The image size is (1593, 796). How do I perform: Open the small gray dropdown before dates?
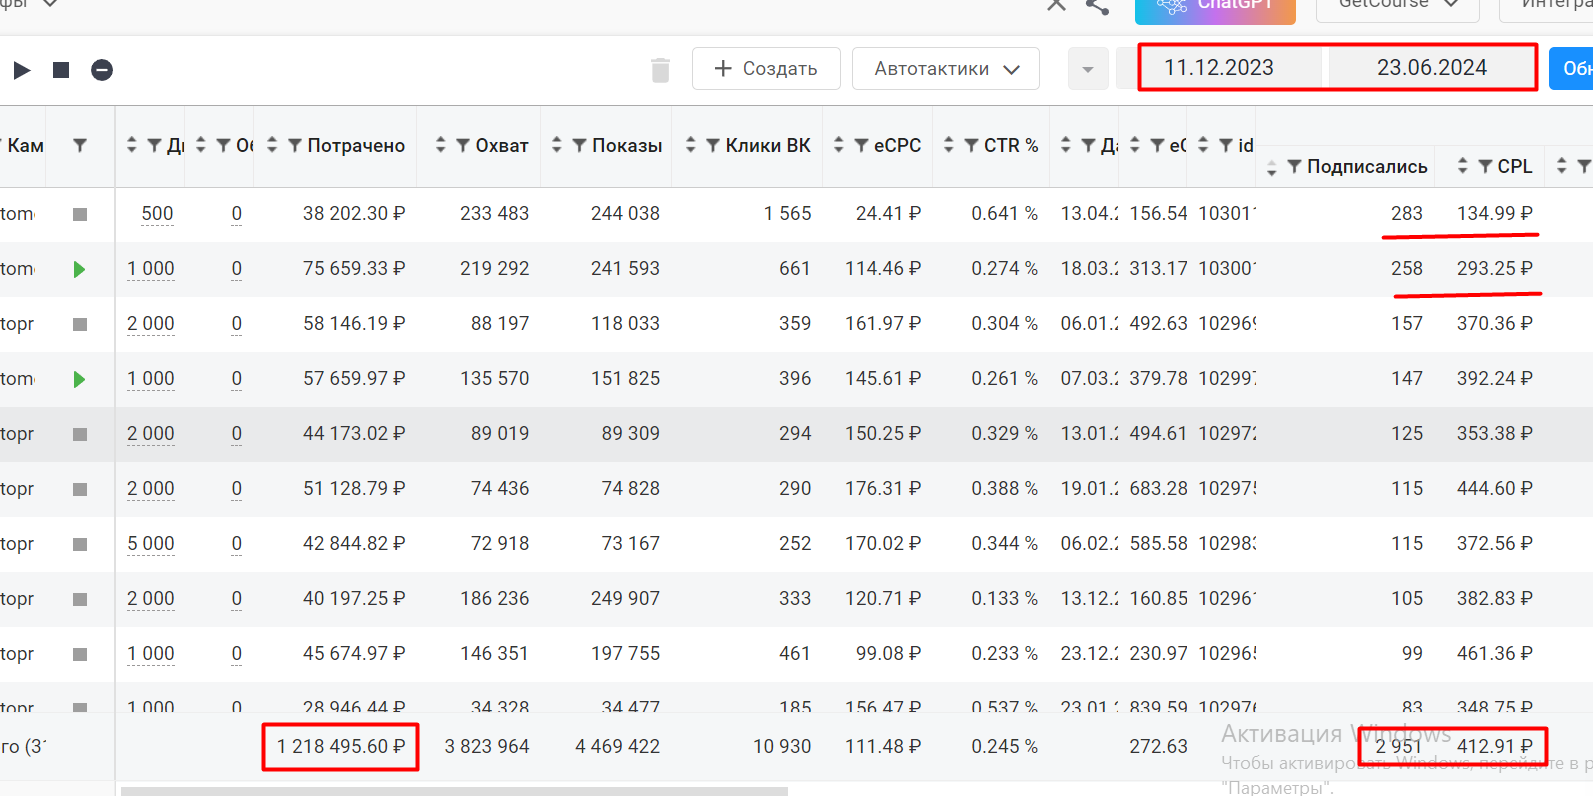click(1088, 69)
